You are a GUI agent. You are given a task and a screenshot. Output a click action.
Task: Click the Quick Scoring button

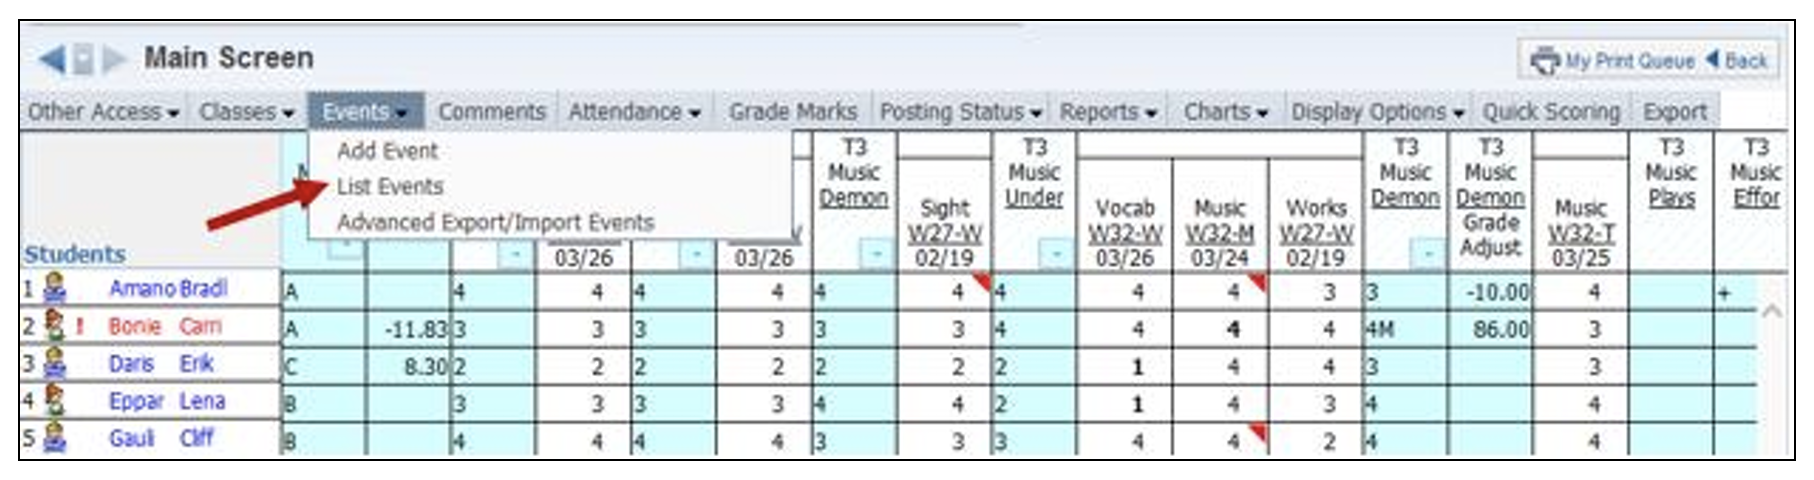[1550, 112]
